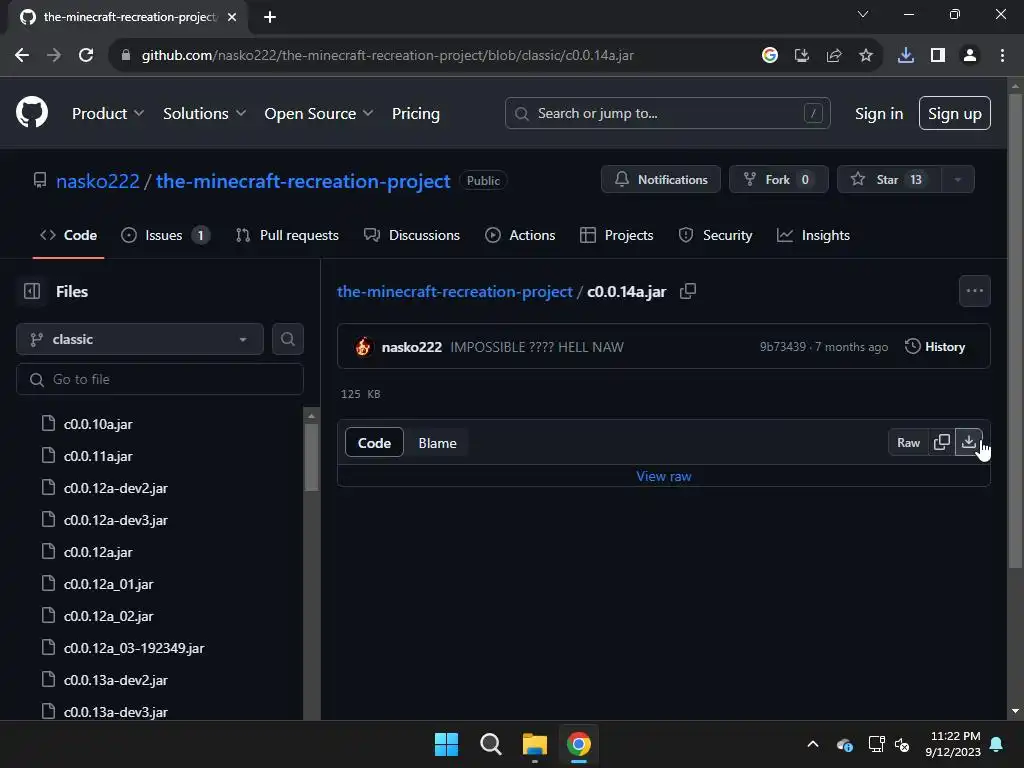Viewport: 1024px width, 768px height.
Task: Open the classic branch selector dropdown
Action: click(x=140, y=339)
